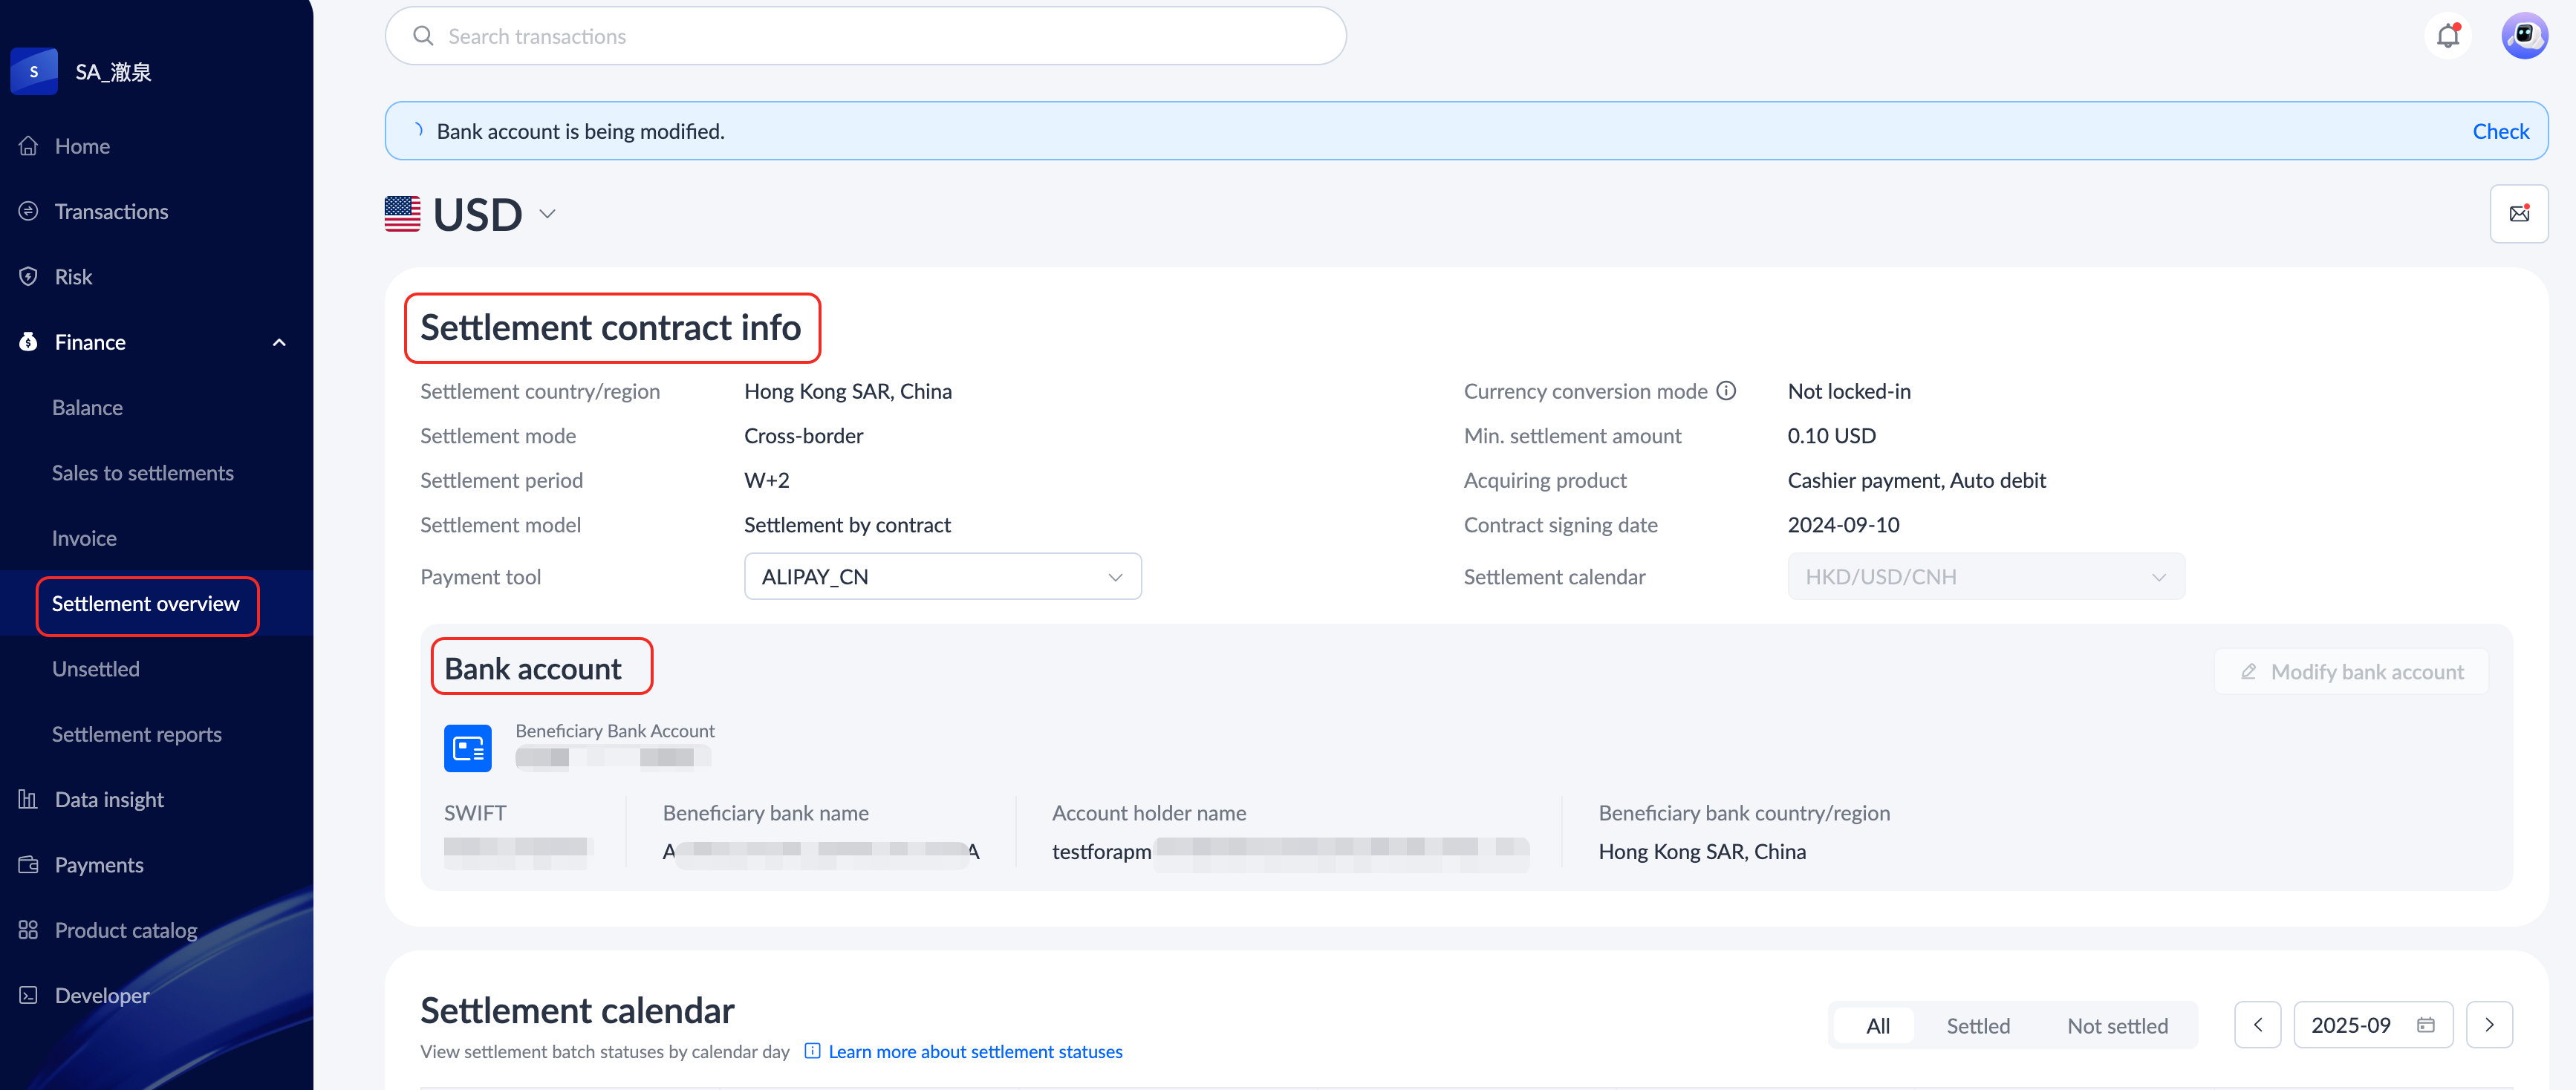Image resolution: width=2576 pixels, height=1090 pixels.
Task: Select the All filter option
Action: coord(1877,1025)
